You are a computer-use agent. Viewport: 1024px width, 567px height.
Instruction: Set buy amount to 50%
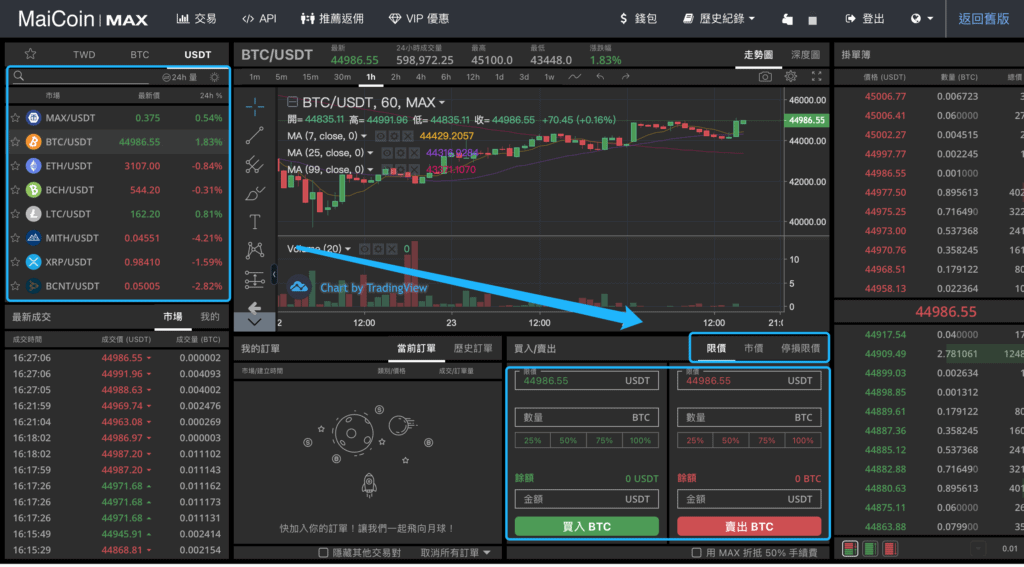568,440
